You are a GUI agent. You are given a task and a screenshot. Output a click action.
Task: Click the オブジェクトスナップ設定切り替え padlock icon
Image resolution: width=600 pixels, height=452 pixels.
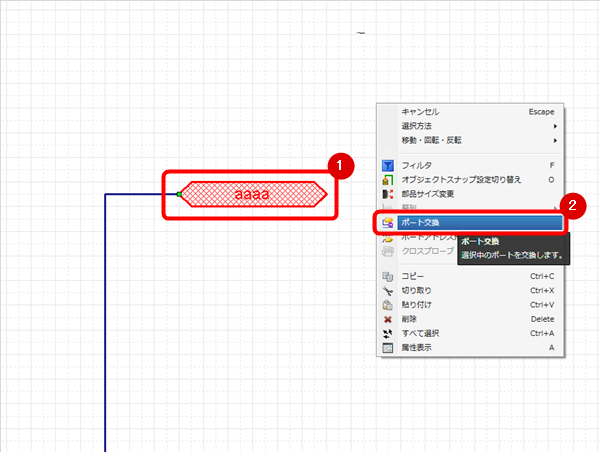(x=388, y=180)
